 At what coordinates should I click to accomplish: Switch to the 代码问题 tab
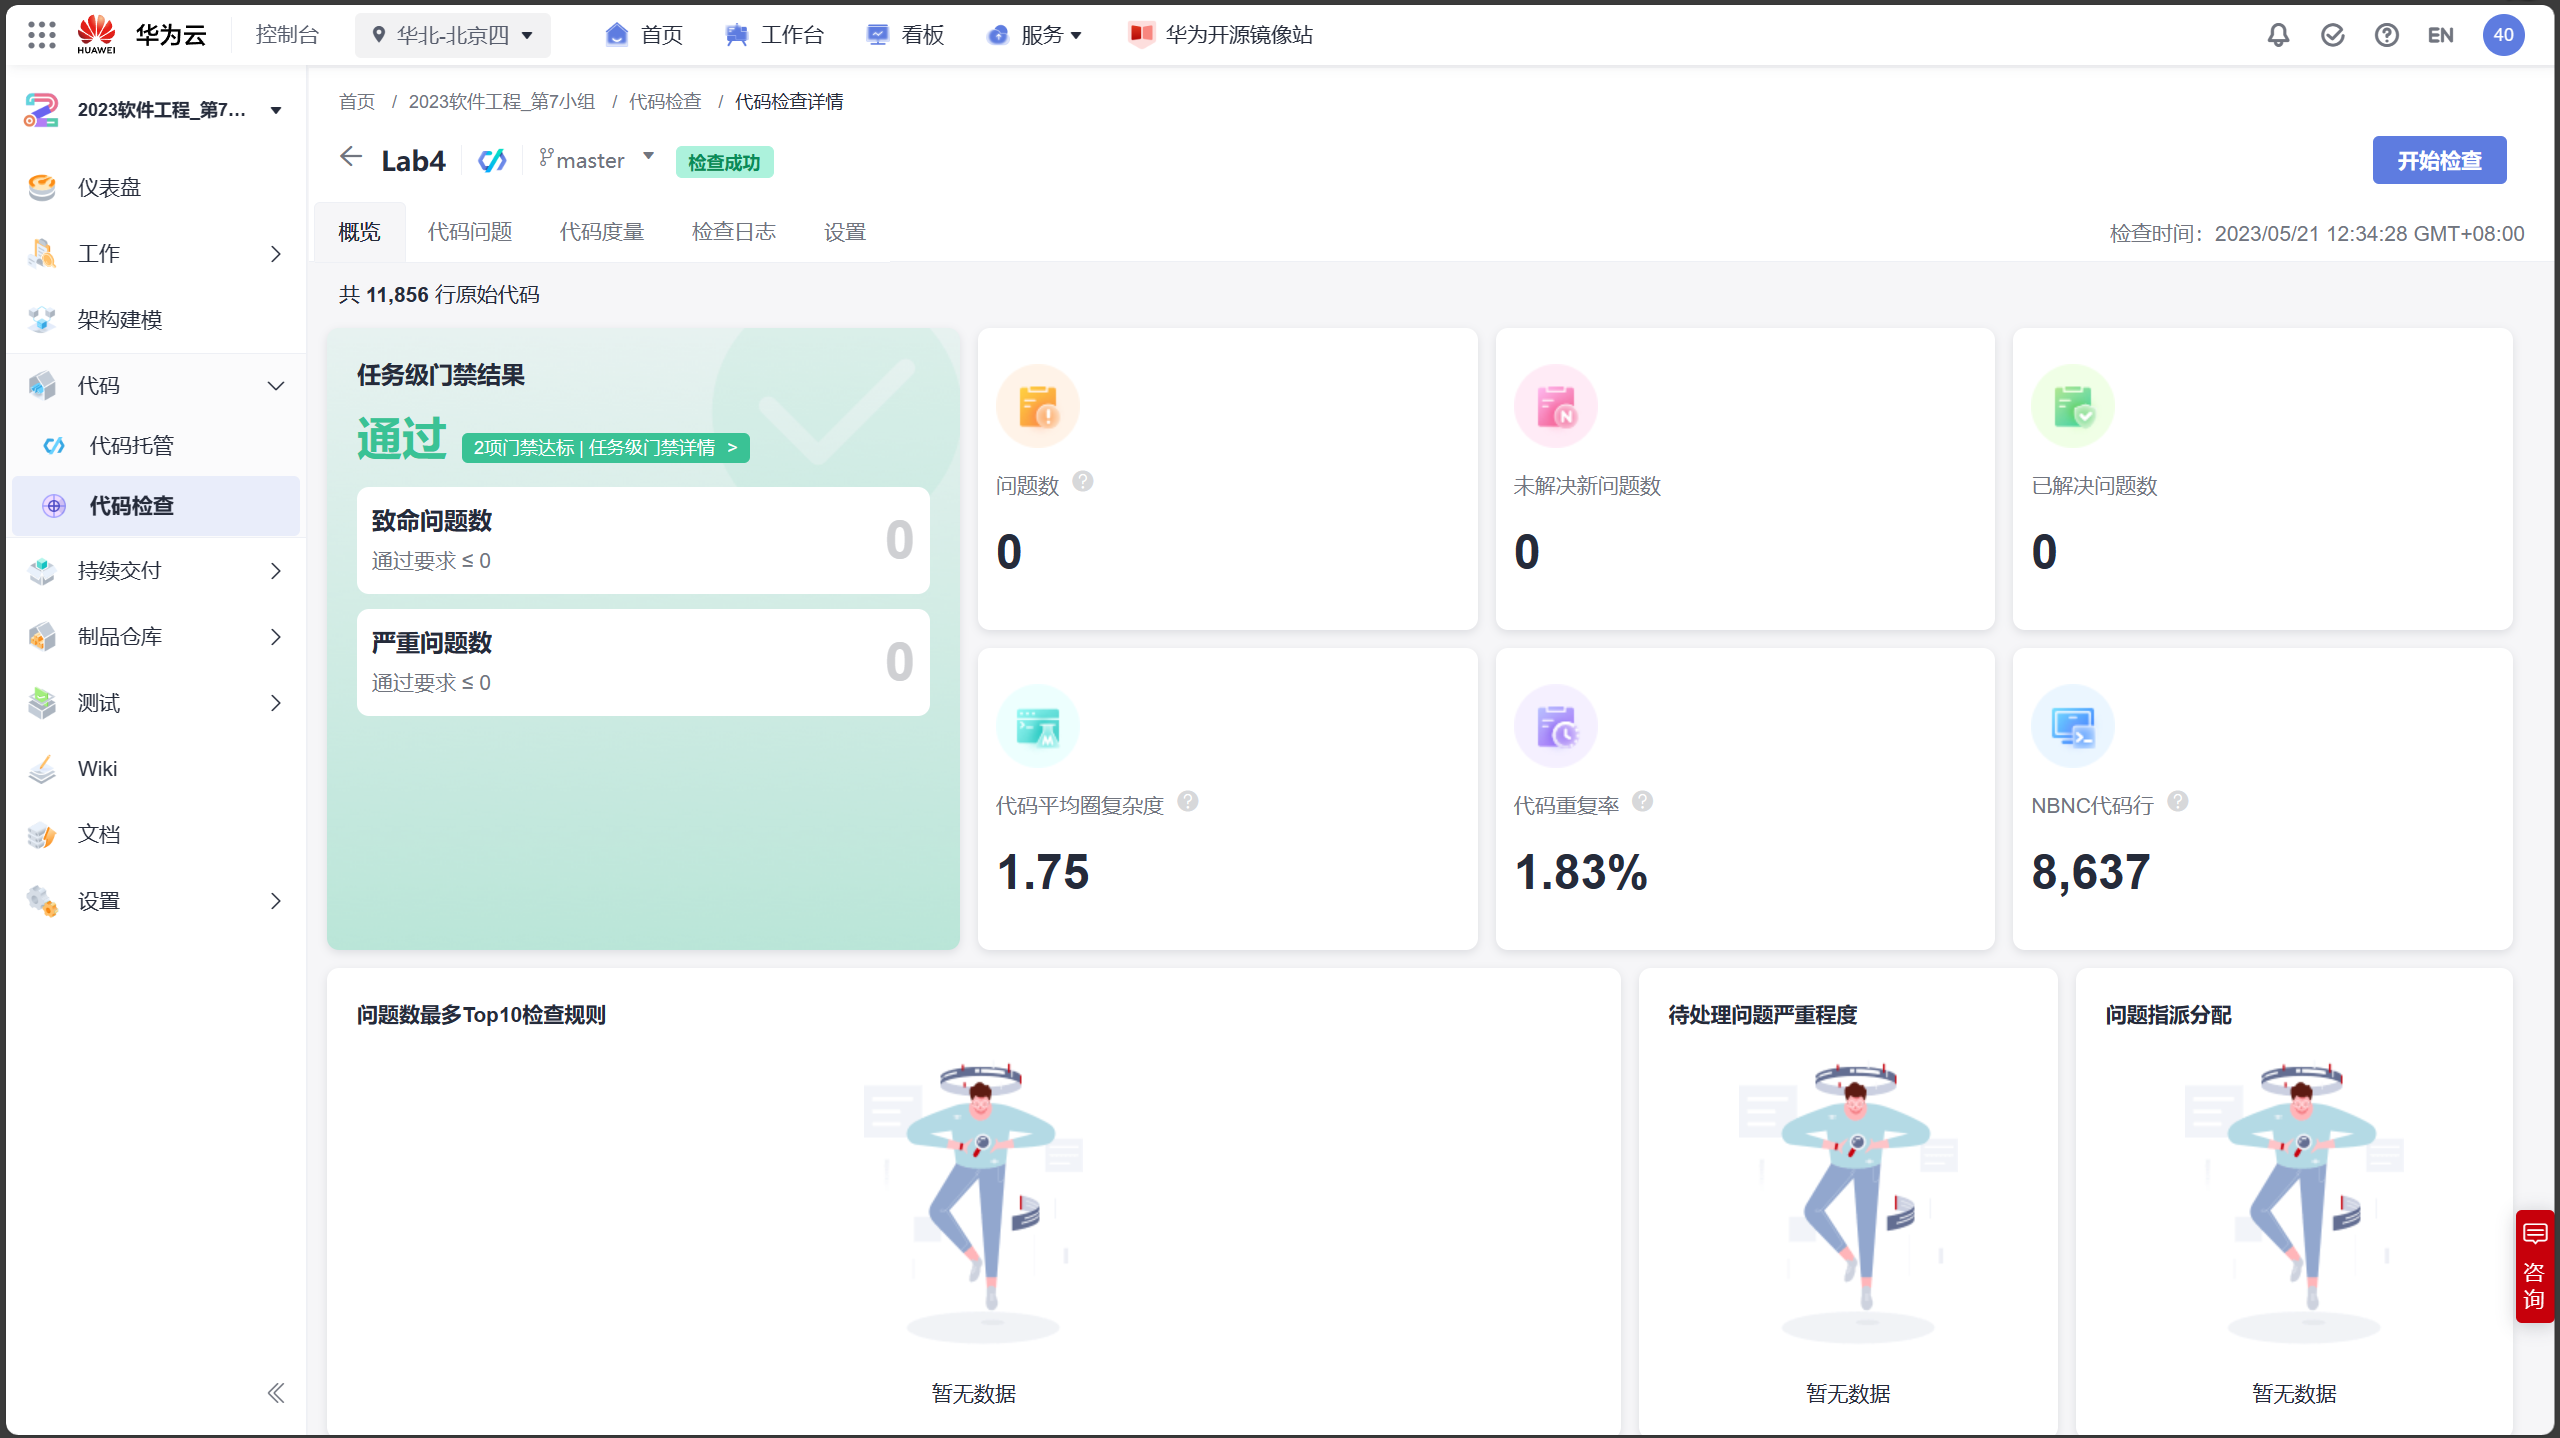point(470,232)
